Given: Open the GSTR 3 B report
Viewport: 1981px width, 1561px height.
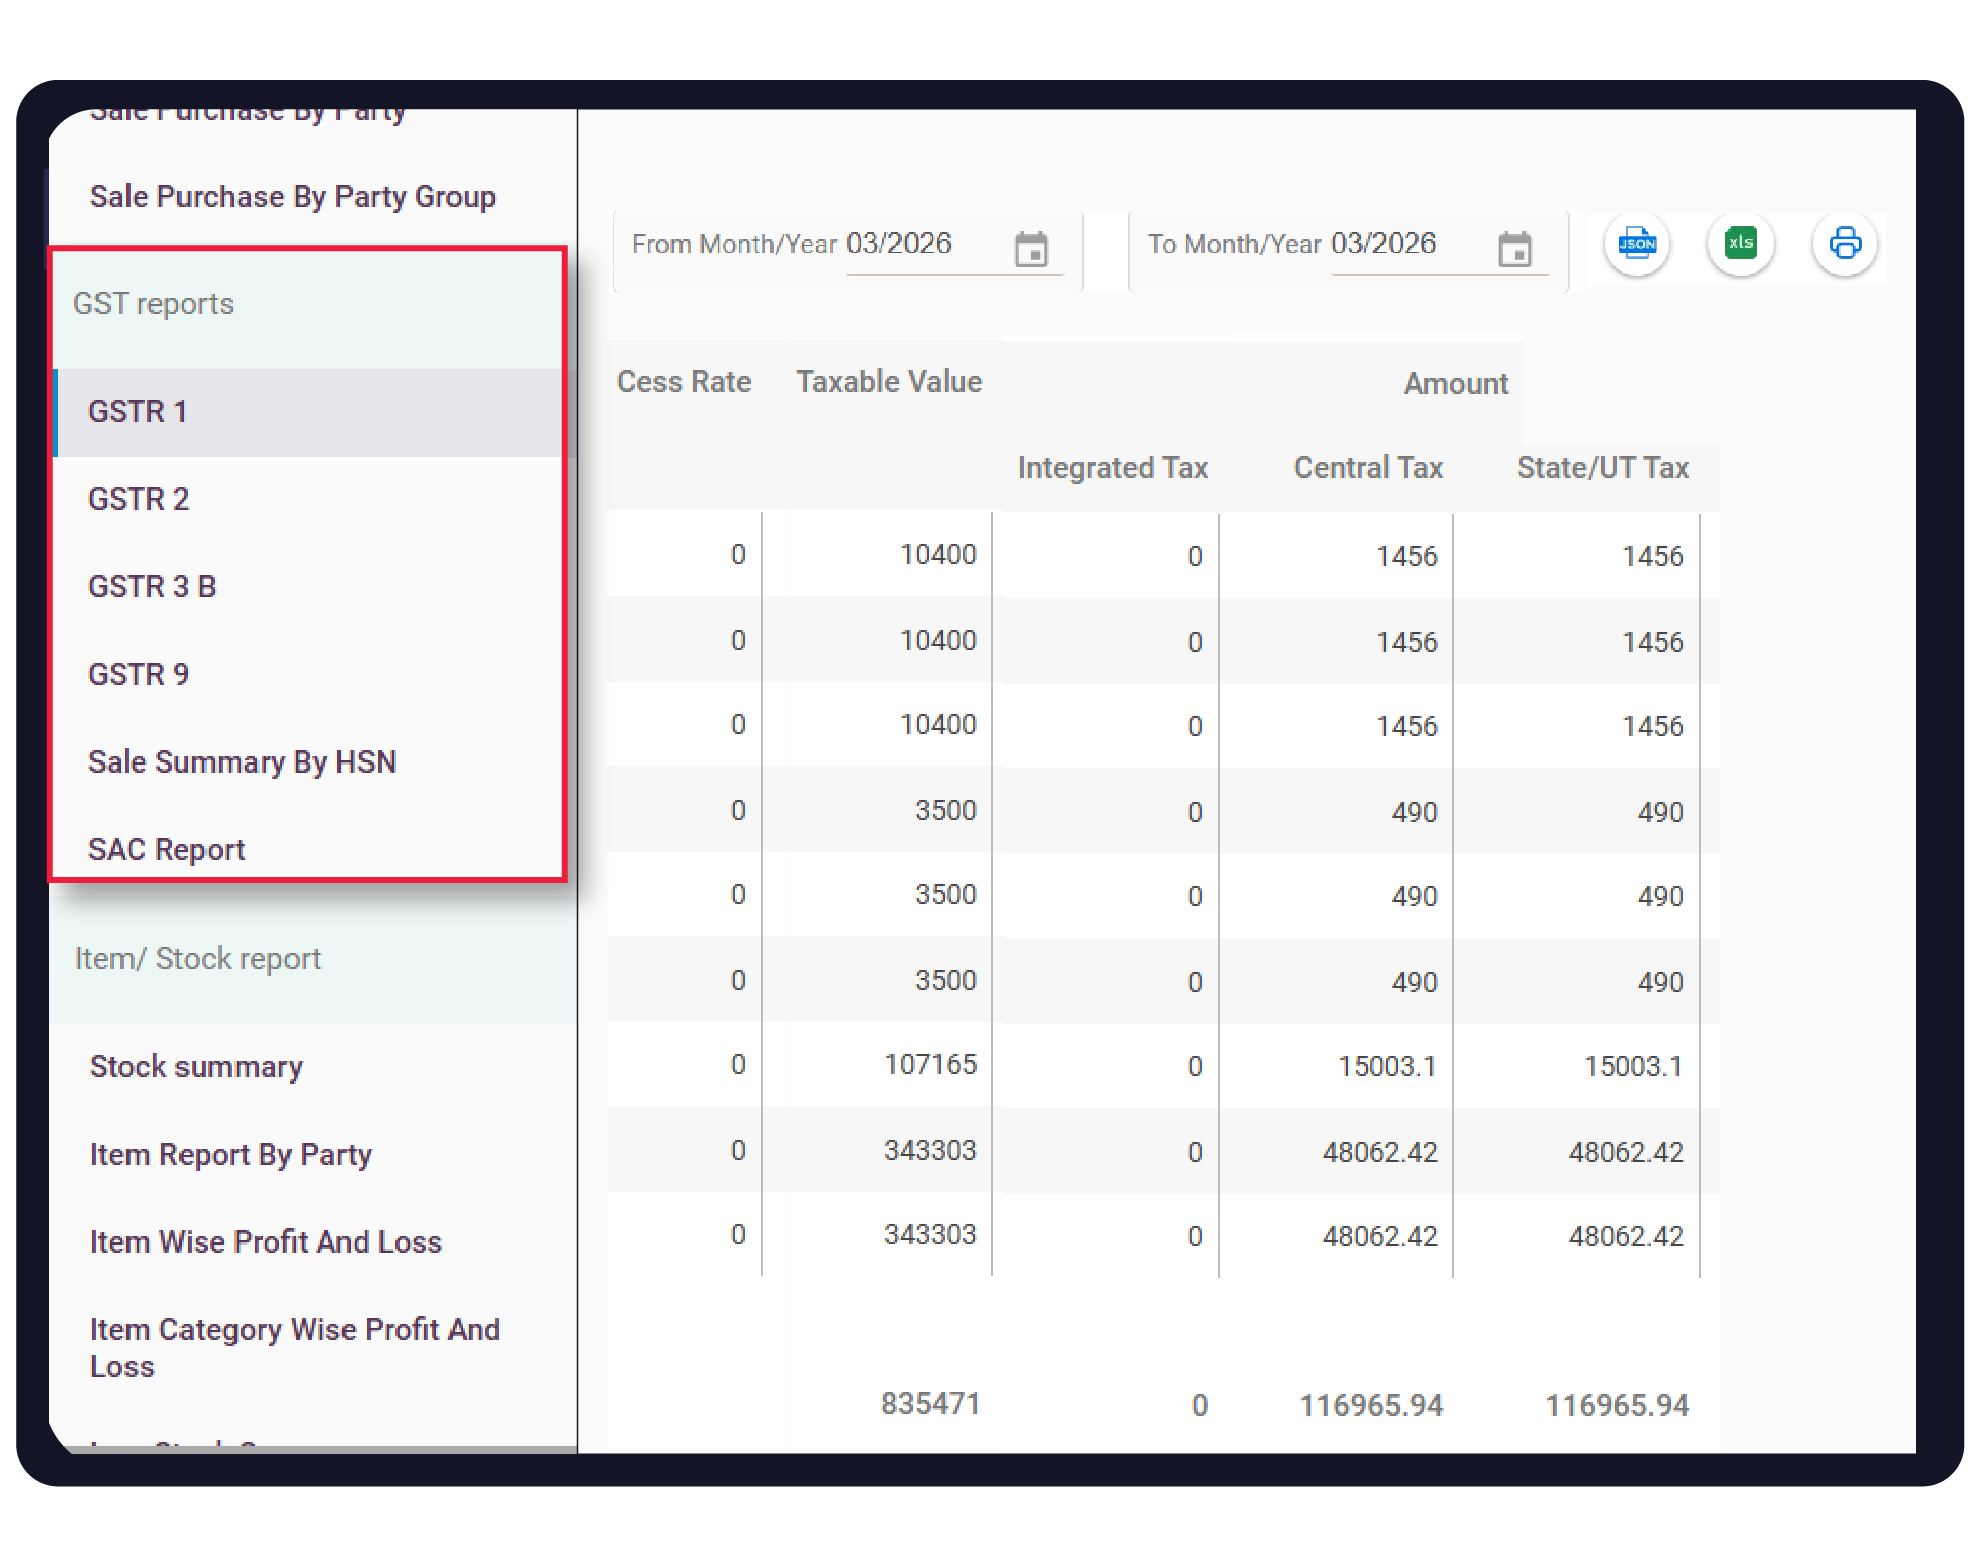Looking at the screenshot, I should [x=152, y=587].
